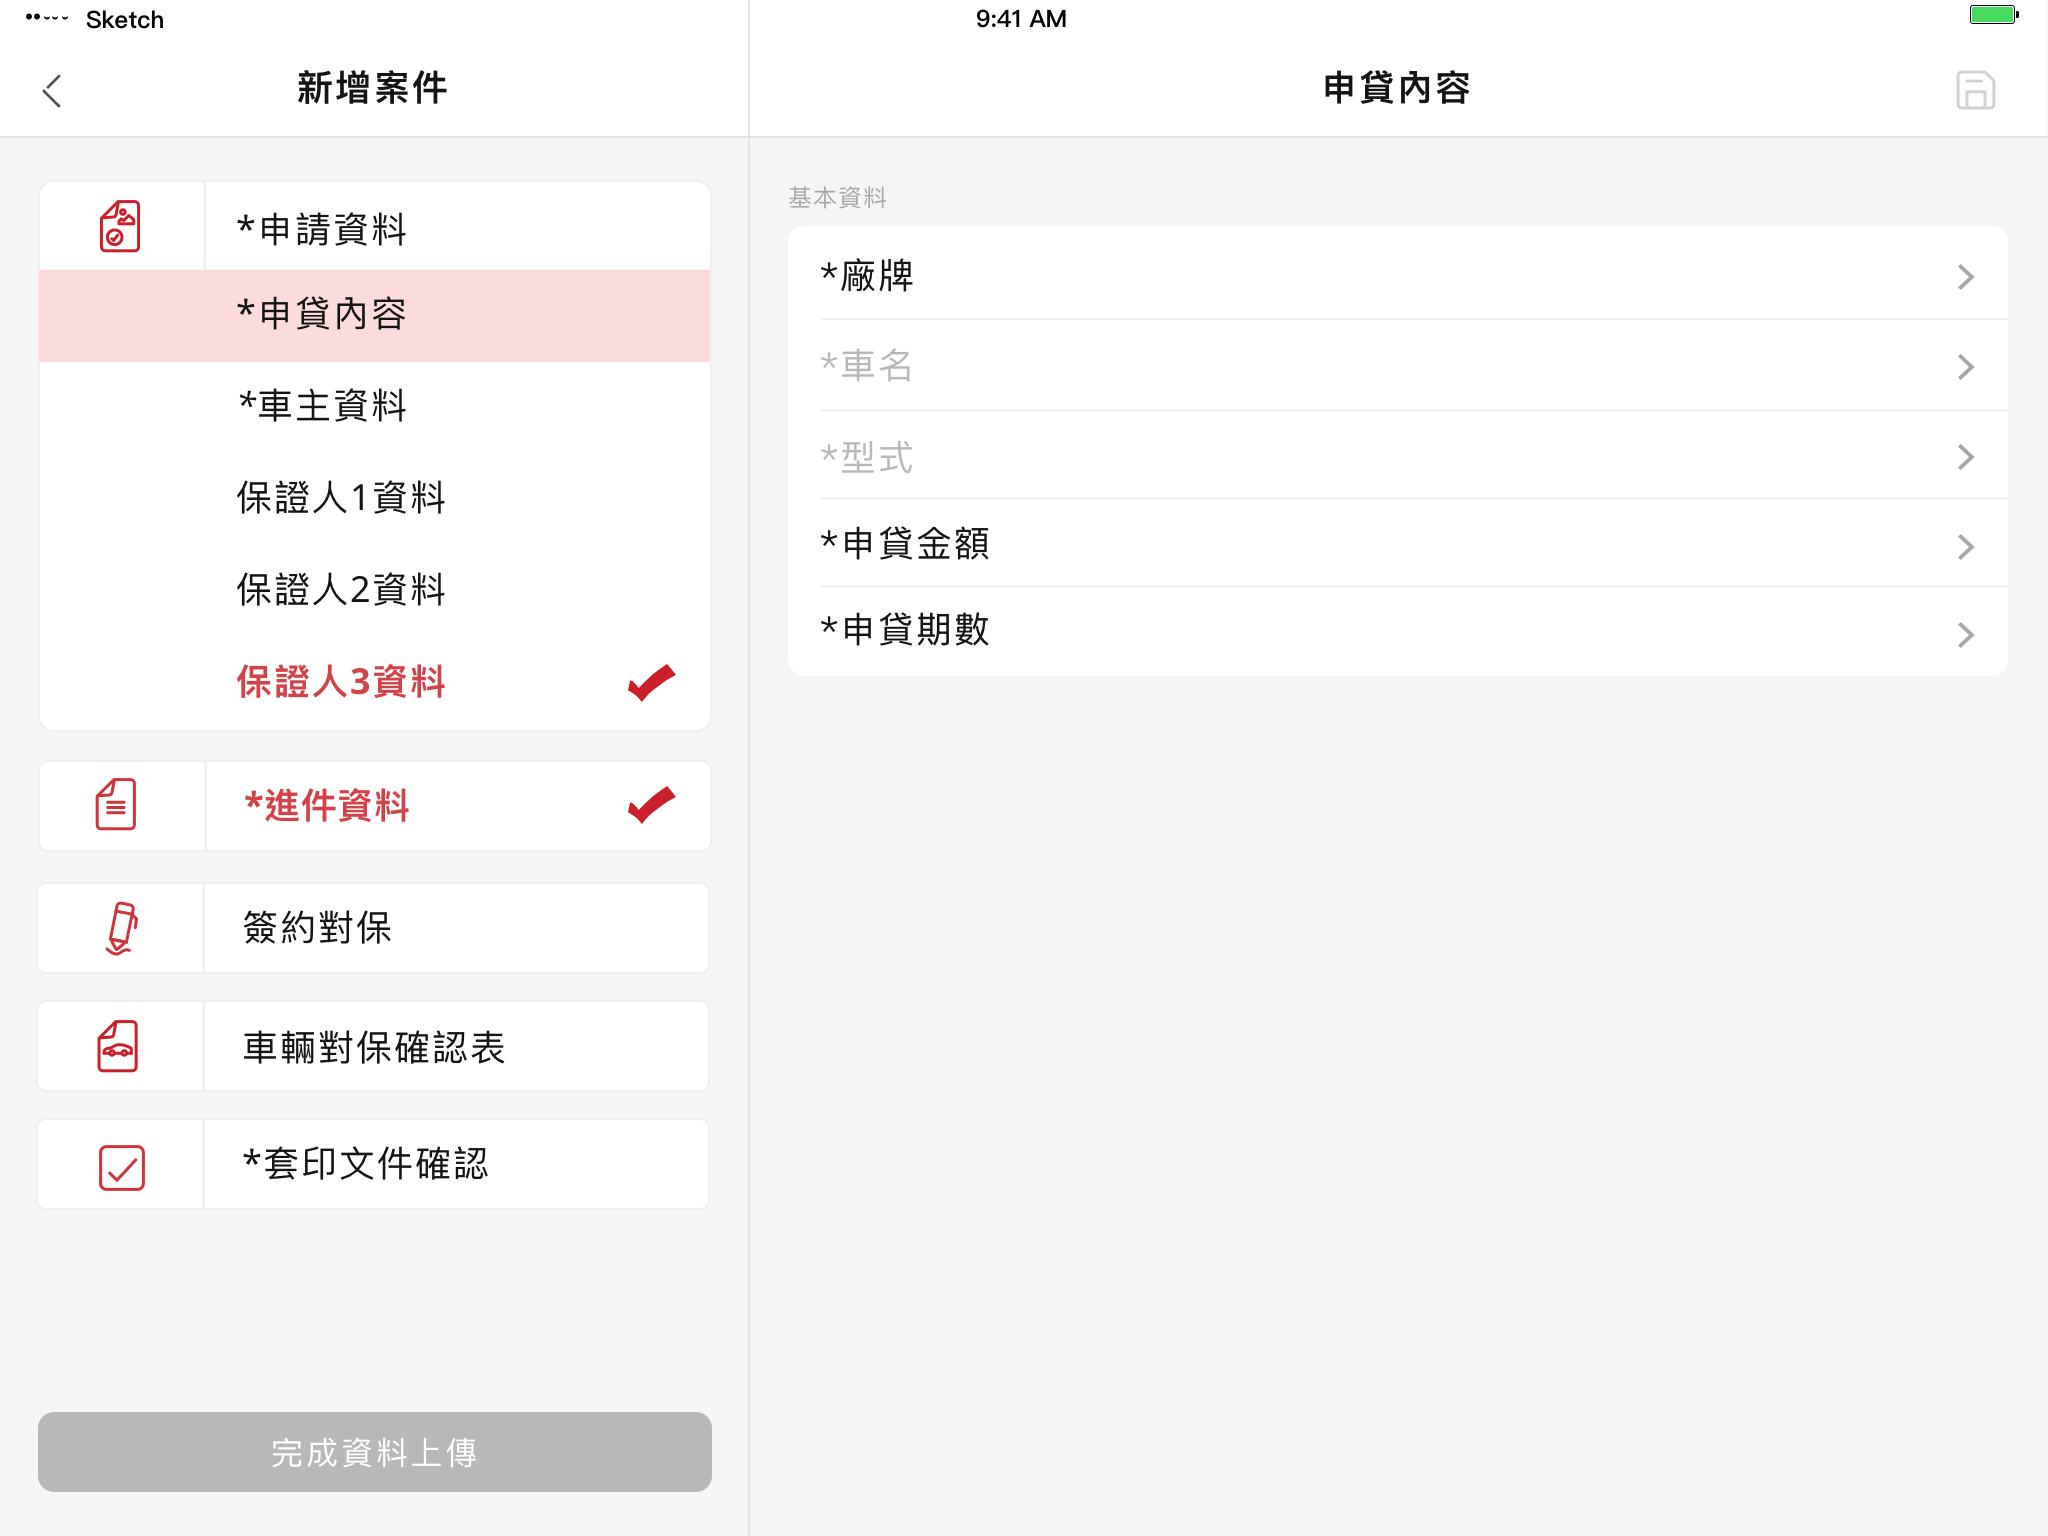Tap the 基本資料 section header
The height and width of the screenshot is (1536, 2048).
pyautogui.click(x=838, y=198)
